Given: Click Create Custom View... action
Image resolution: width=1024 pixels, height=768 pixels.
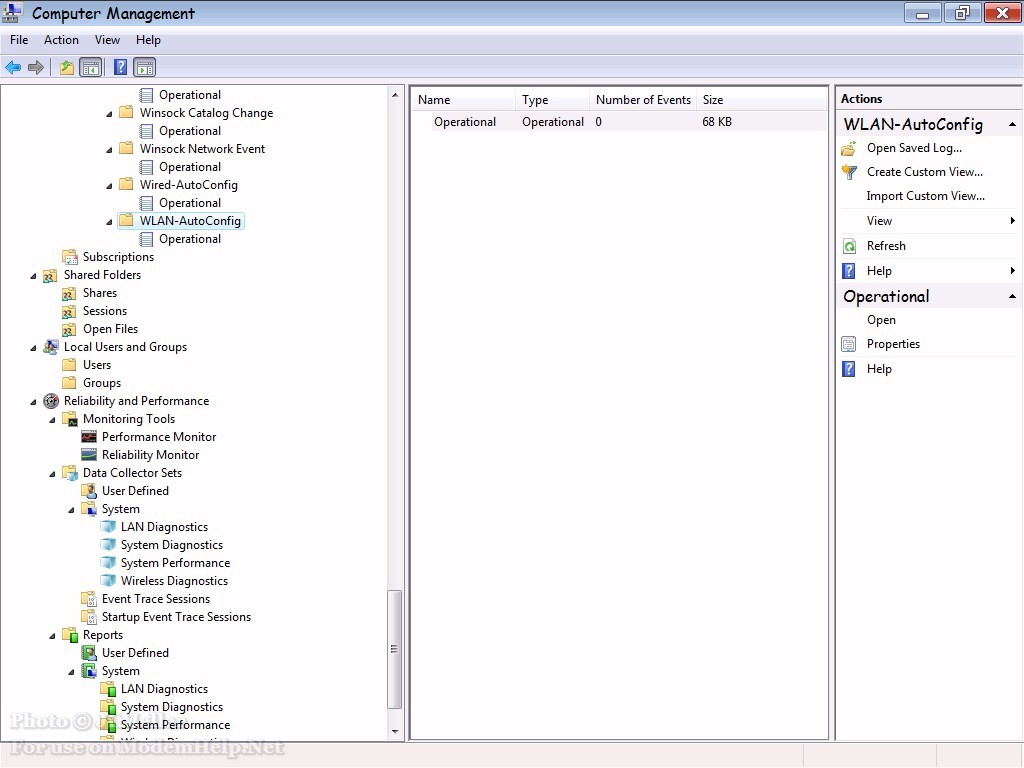Looking at the screenshot, I should click(x=925, y=172).
